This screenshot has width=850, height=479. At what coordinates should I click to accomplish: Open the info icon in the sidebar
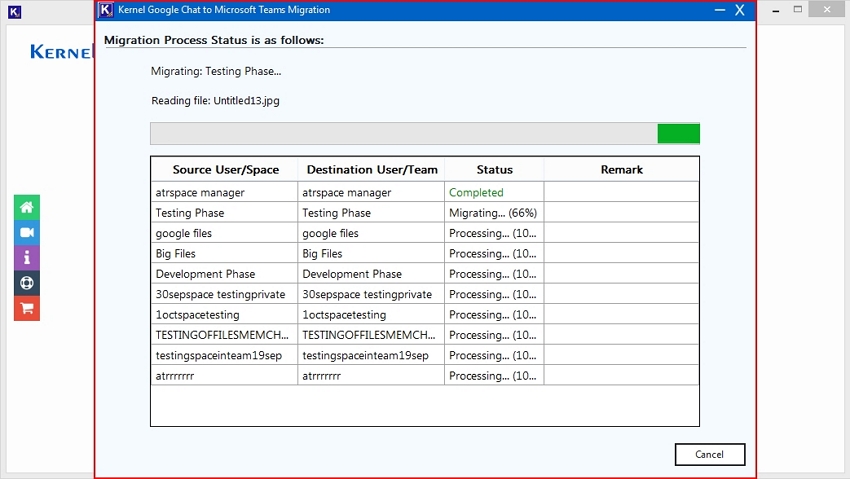(x=27, y=258)
